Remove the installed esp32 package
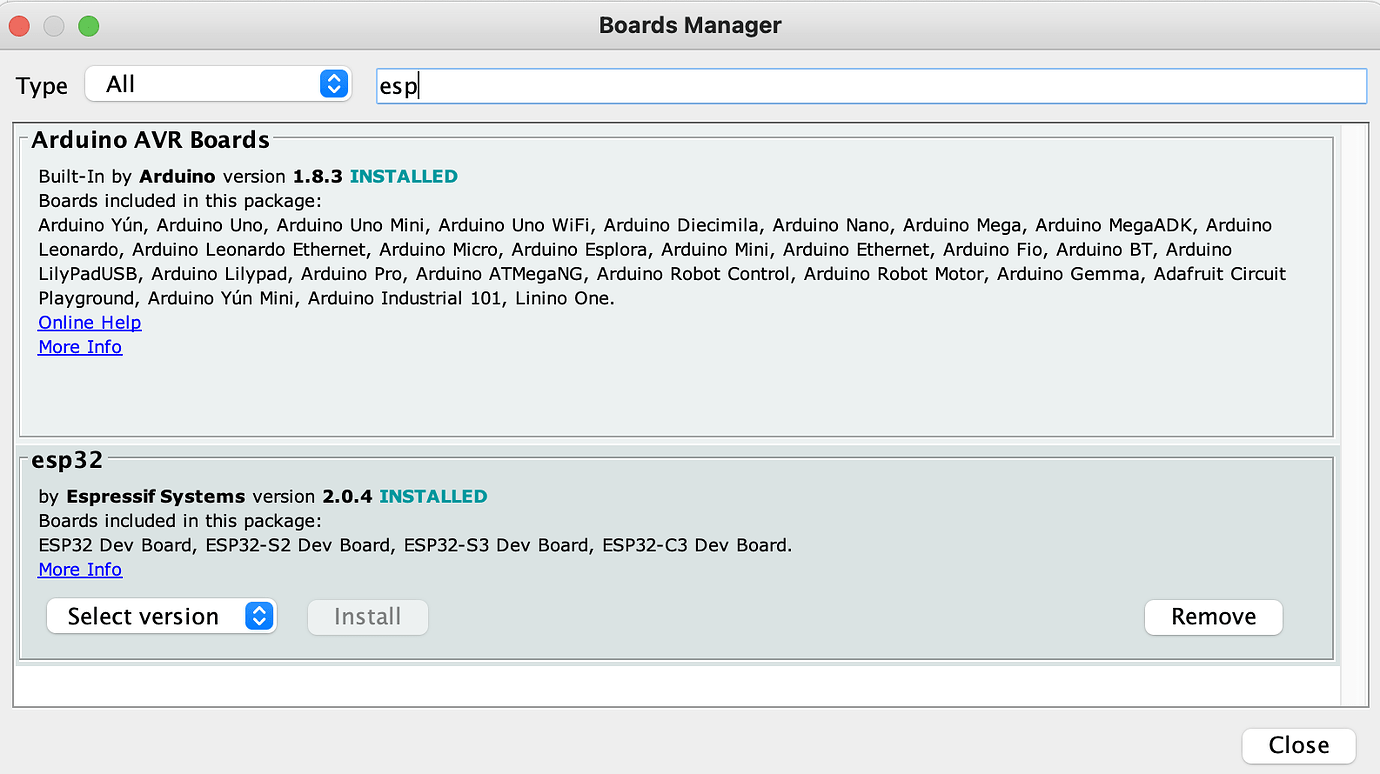Viewport: 1380px width, 774px height. click(1213, 617)
